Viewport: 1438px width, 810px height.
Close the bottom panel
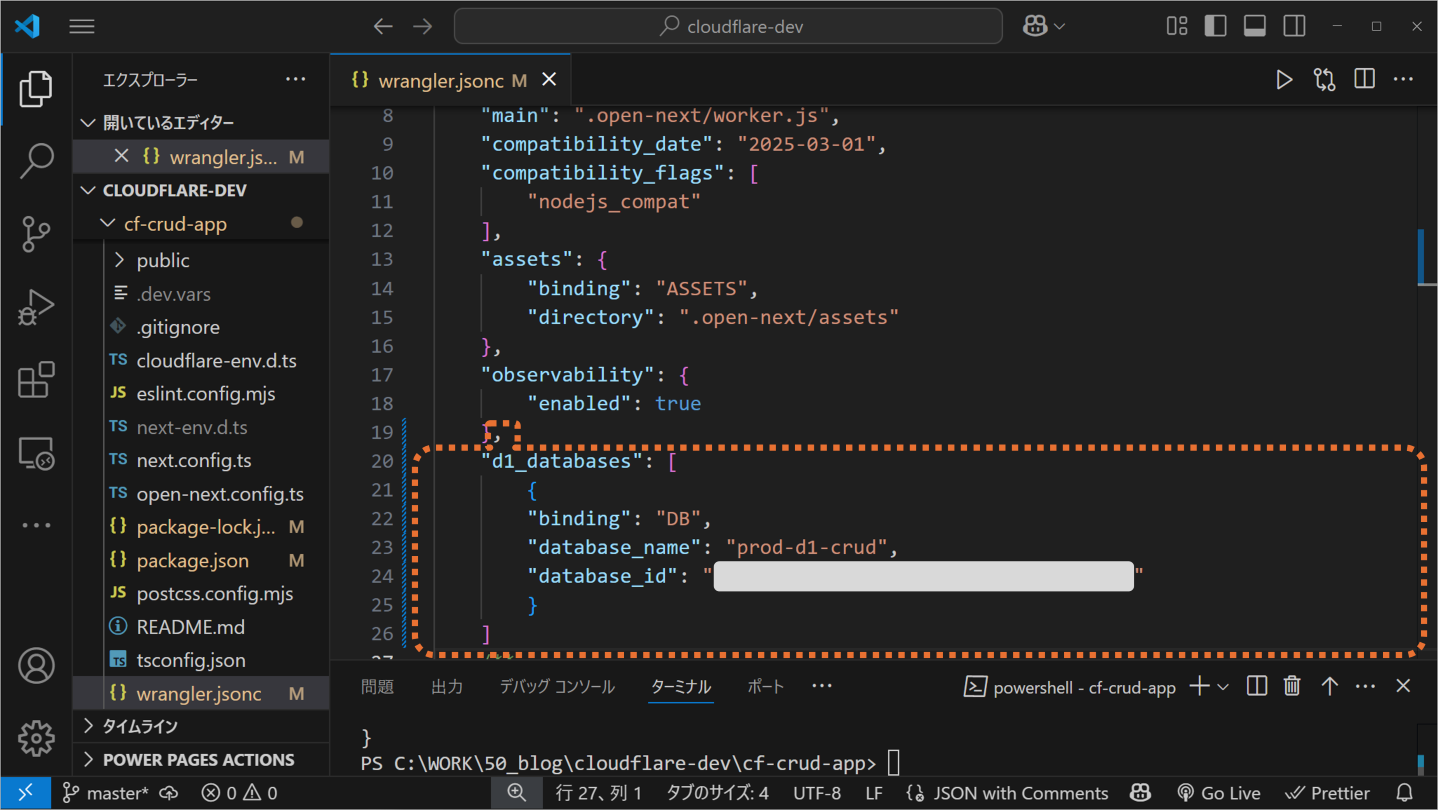pos(1403,686)
